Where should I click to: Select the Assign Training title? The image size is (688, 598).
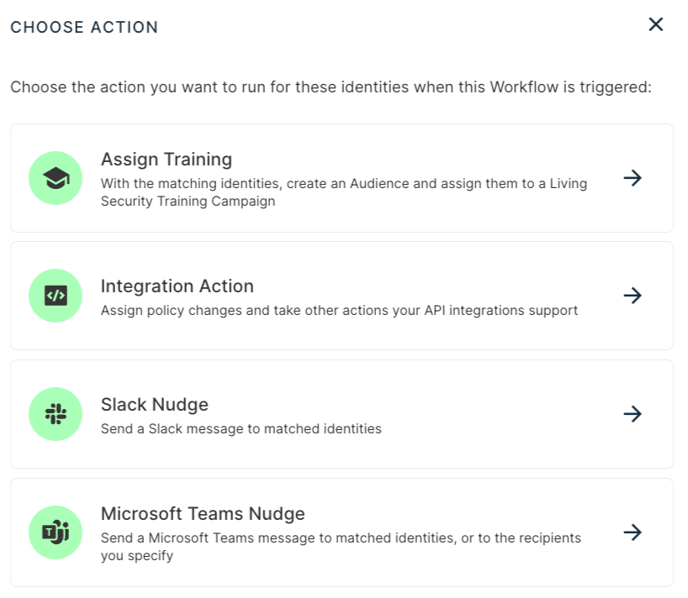(166, 160)
